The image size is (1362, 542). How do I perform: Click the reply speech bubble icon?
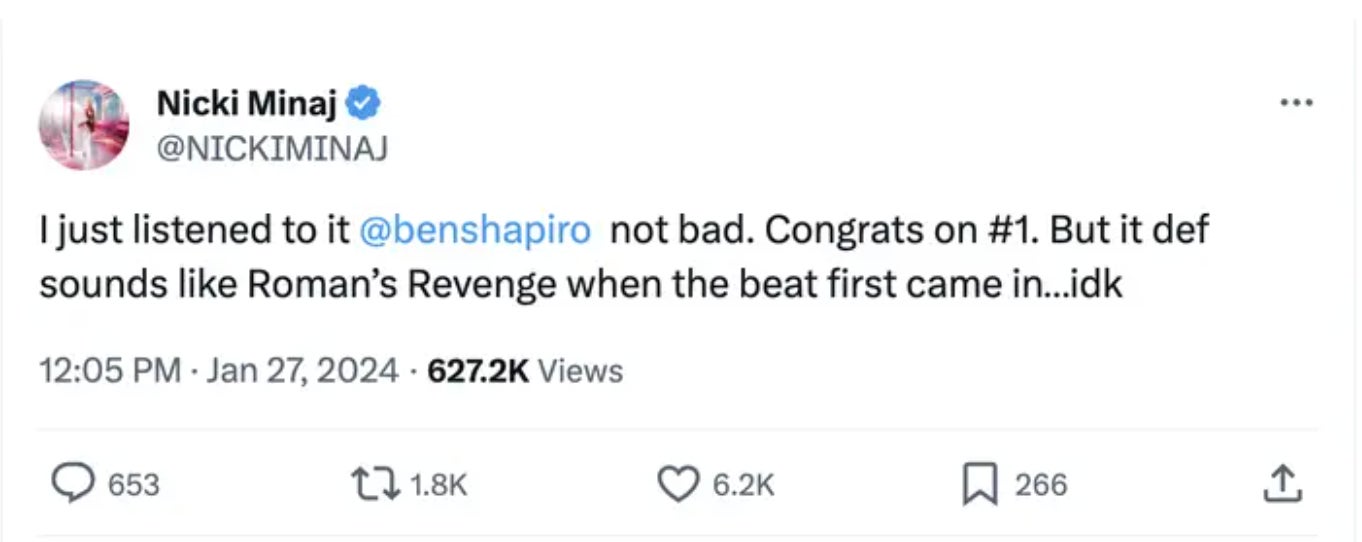click(x=71, y=484)
